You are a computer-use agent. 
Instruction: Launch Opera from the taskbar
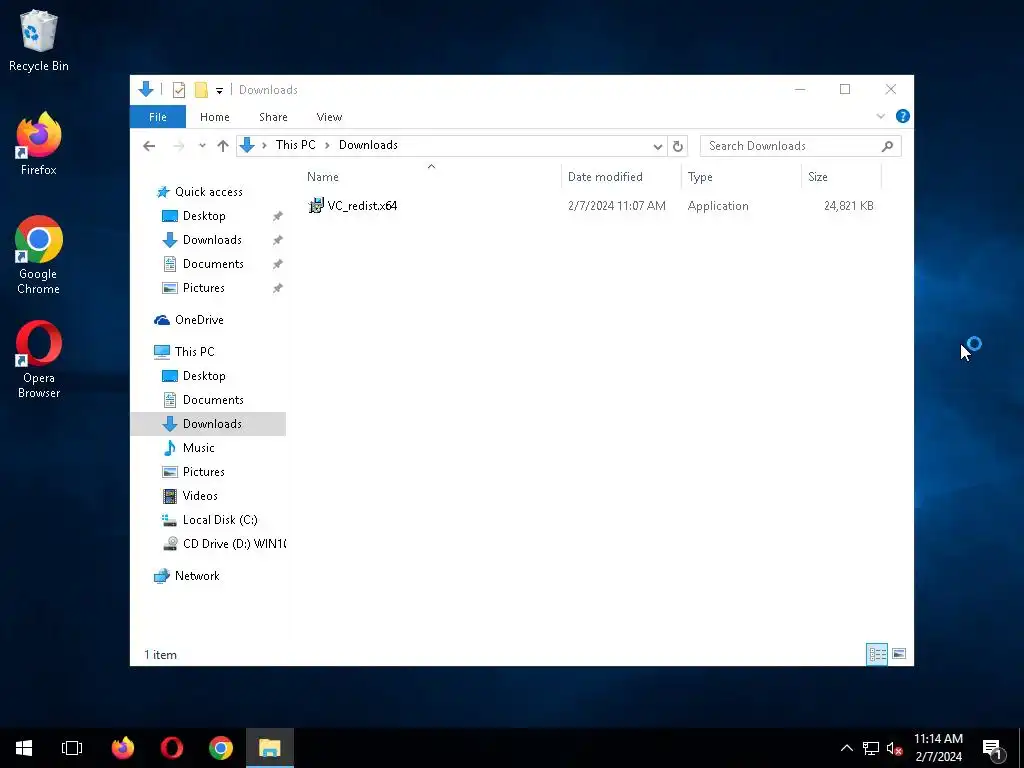tap(172, 748)
